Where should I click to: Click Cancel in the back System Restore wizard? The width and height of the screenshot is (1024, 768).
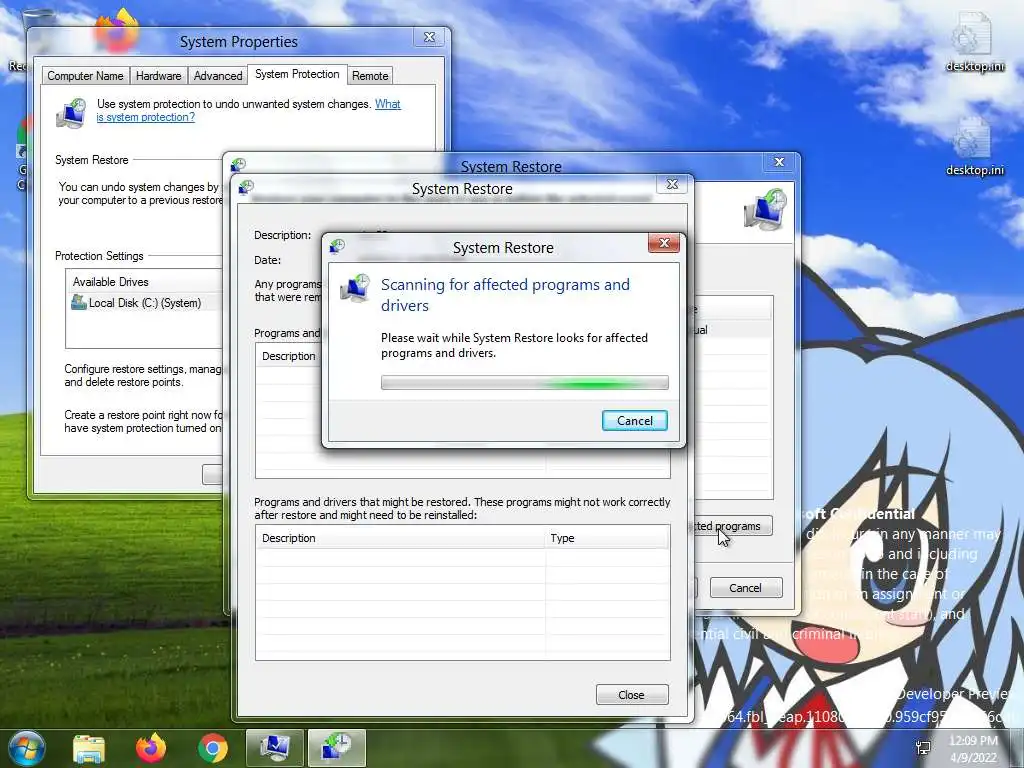[x=745, y=588]
